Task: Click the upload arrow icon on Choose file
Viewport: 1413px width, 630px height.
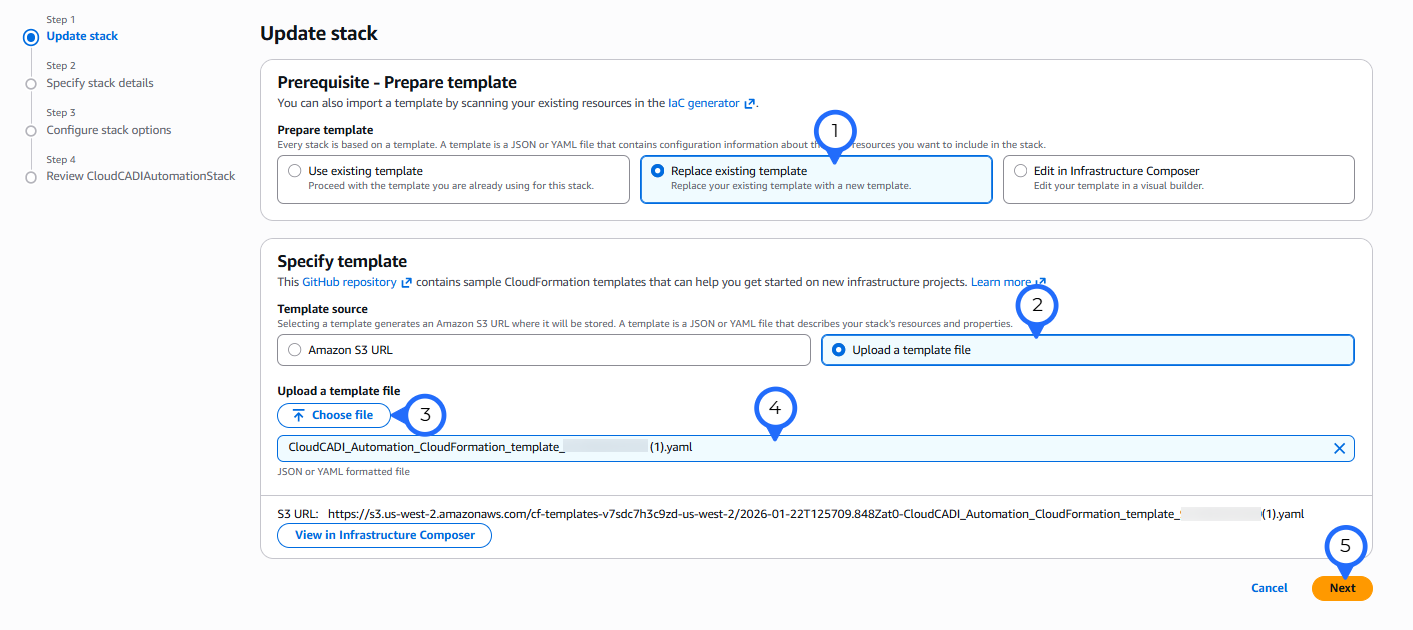Action: coord(298,415)
